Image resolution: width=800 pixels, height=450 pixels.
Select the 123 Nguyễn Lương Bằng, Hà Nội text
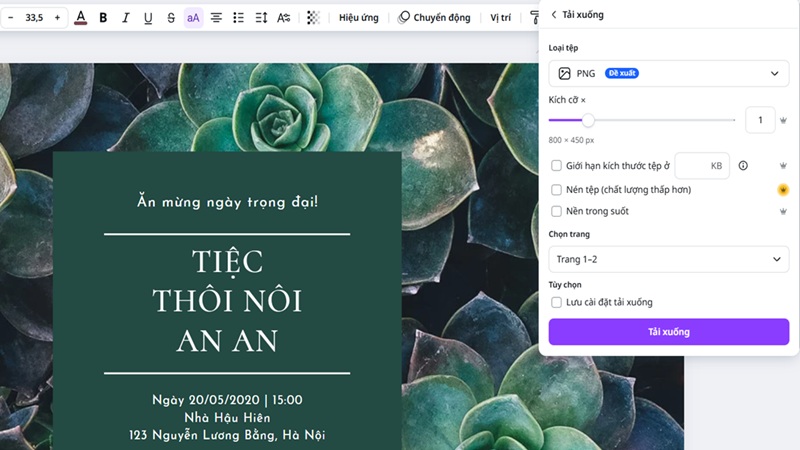click(227, 435)
